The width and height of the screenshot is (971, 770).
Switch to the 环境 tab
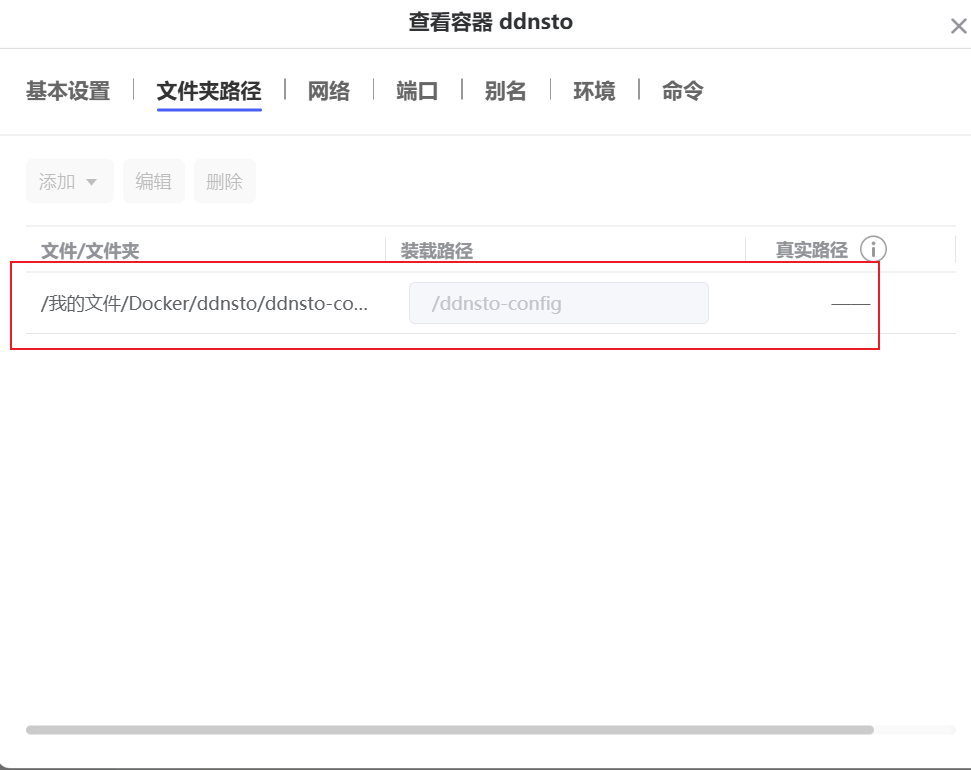(x=594, y=91)
